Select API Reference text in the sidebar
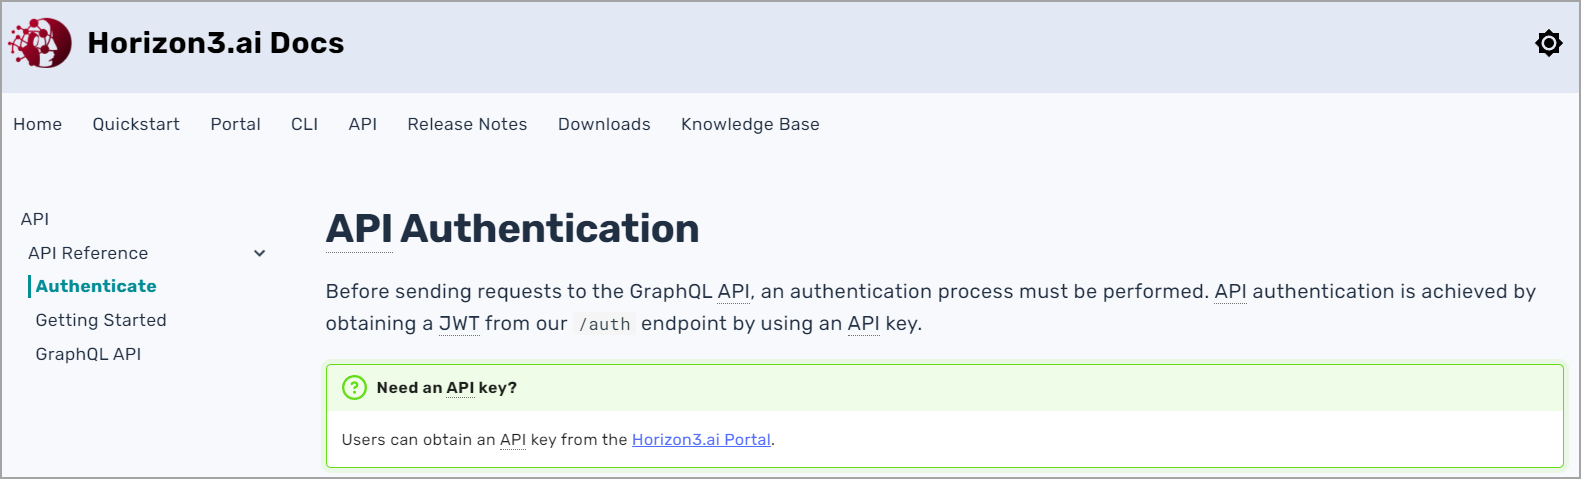1581x479 pixels. point(88,253)
